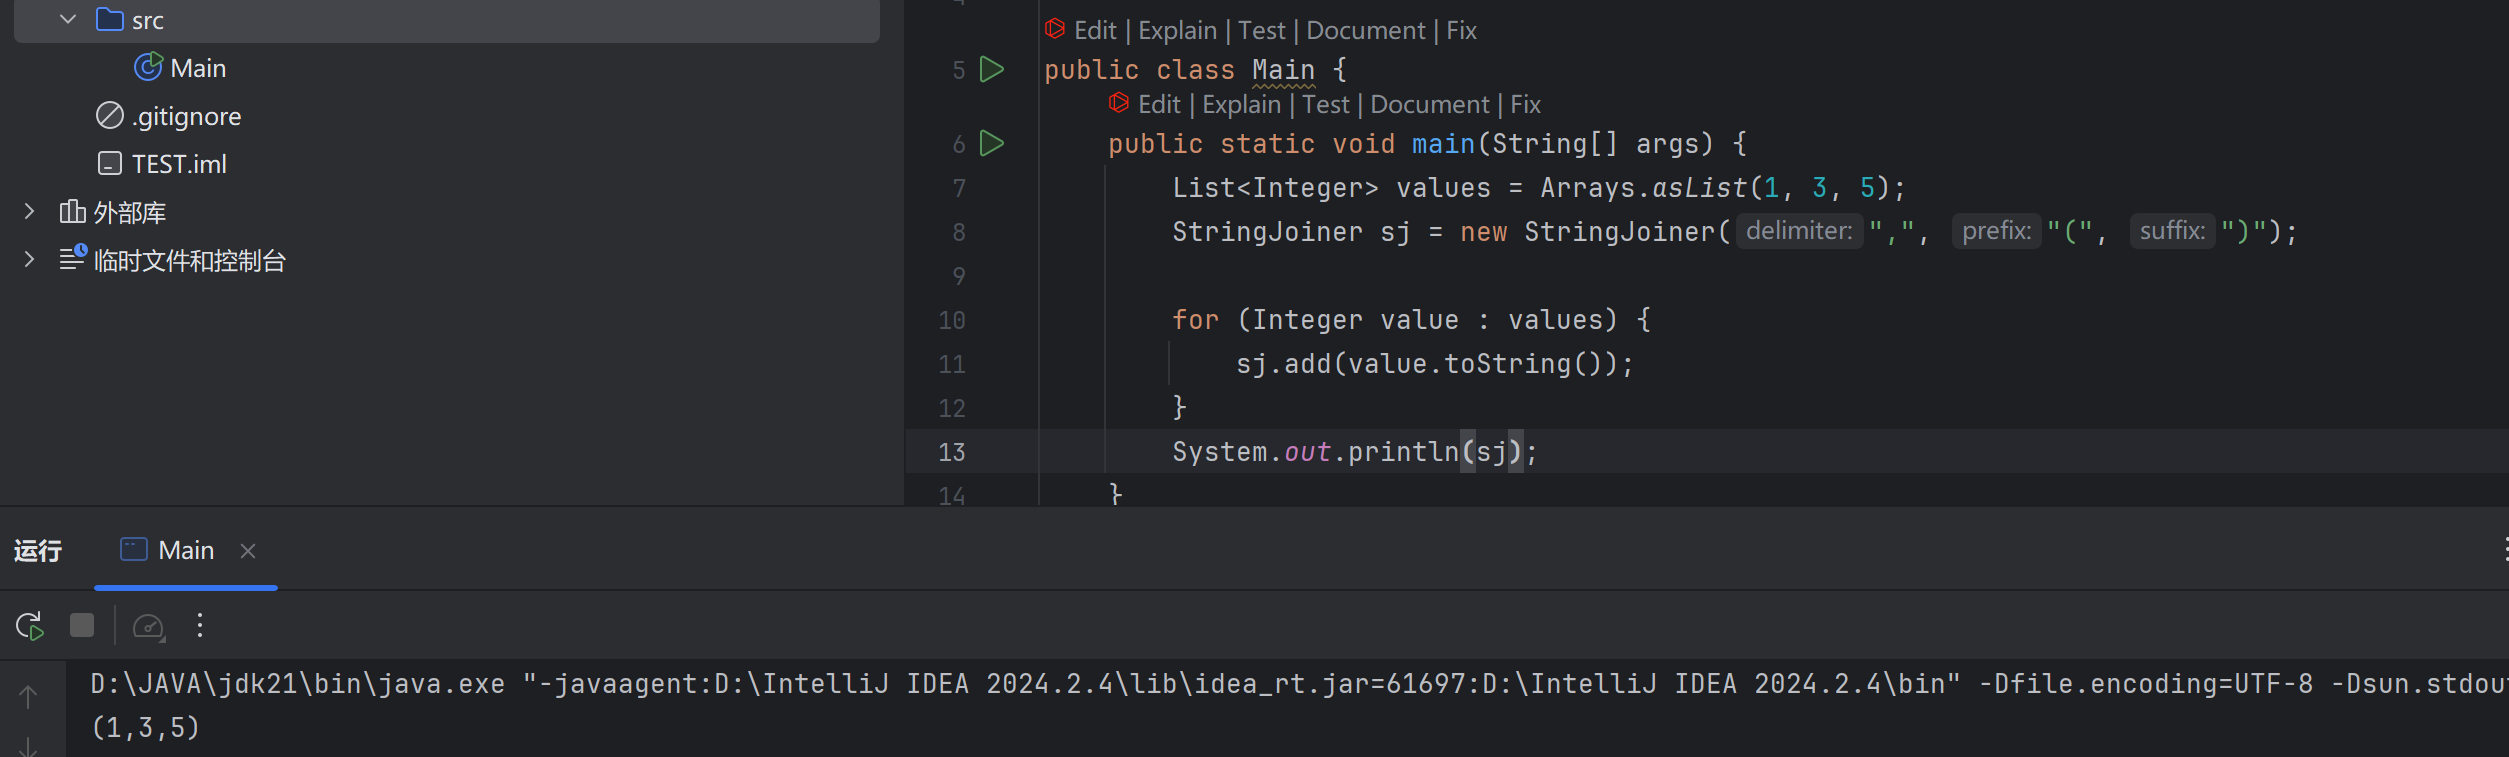Image resolution: width=2509 pixels, height=757 pixels.
Task: Click the for loop keyword on line 10
Action: 1195,320
